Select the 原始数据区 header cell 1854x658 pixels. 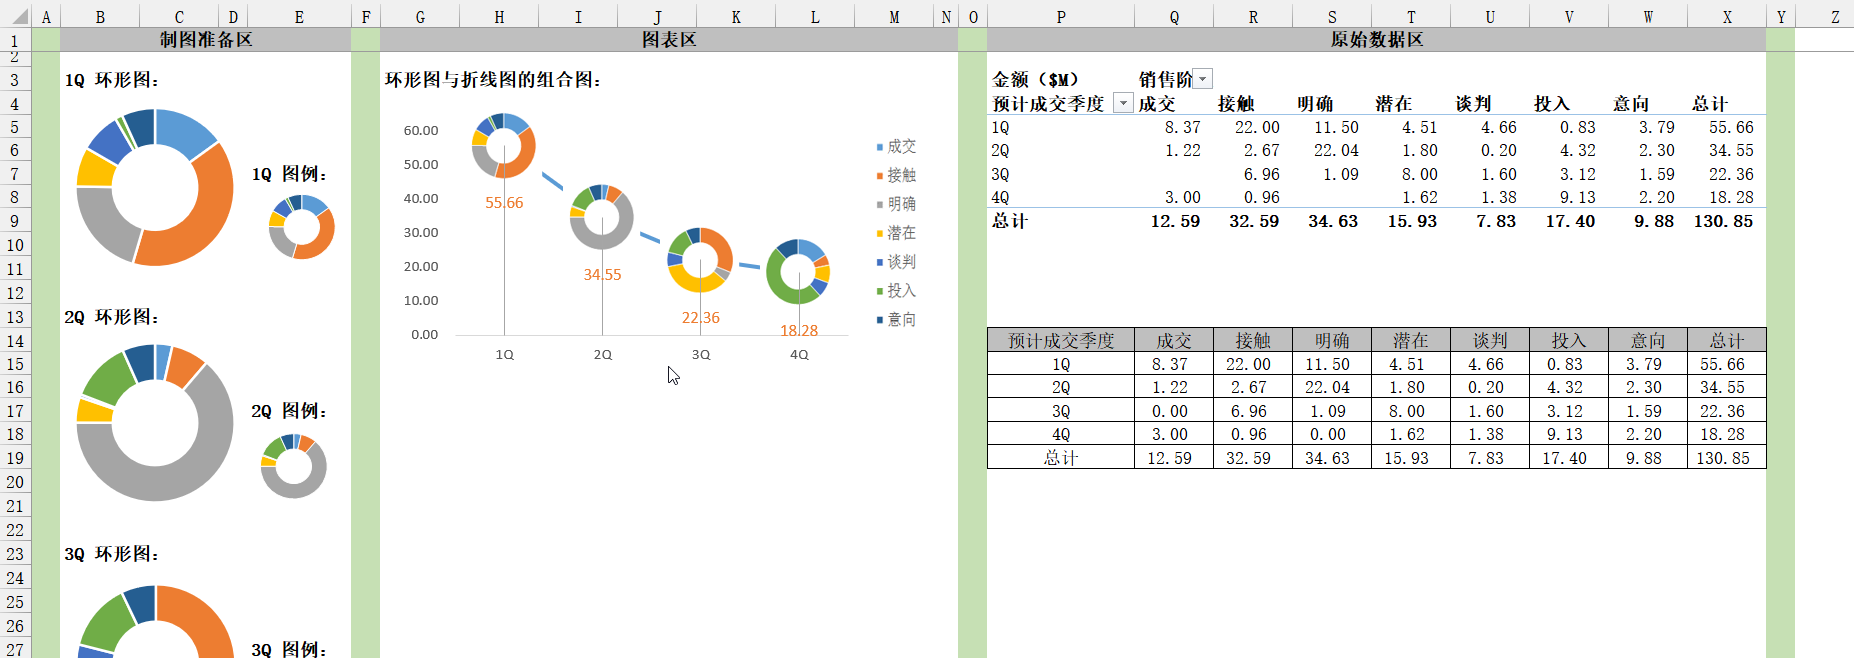click(1376, 40)
